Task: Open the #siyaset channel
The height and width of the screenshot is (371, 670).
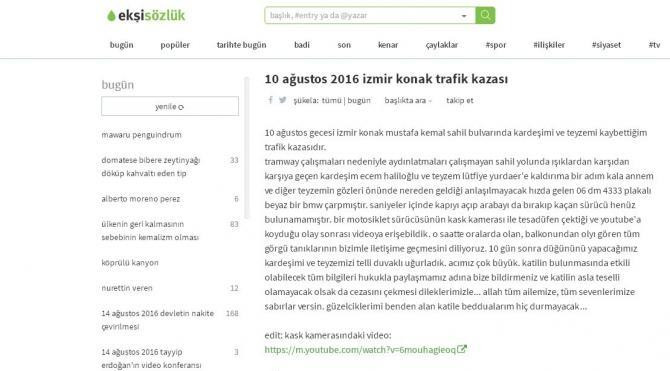Action: pos(606,45)
